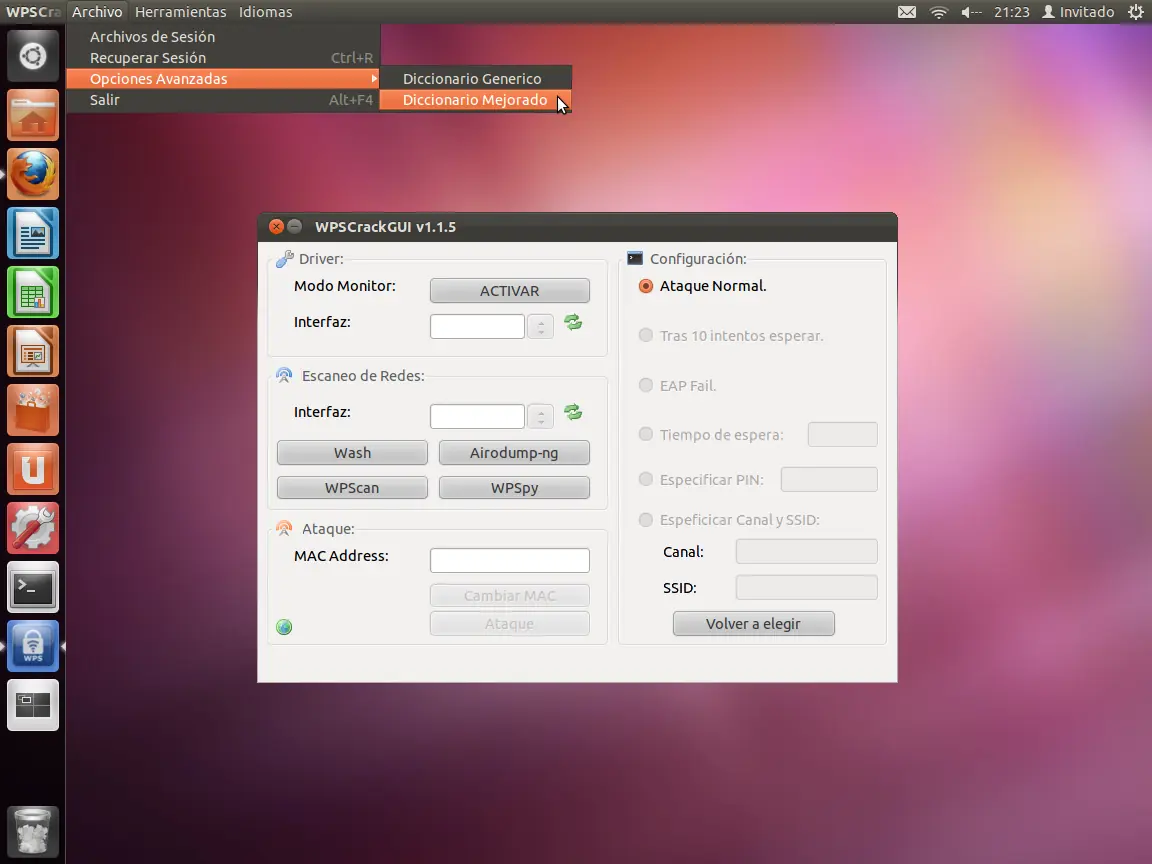This screenshot has width=1152, height=864.
Task: Open Ubuntu Software Center bag icon
Action: 33,410
